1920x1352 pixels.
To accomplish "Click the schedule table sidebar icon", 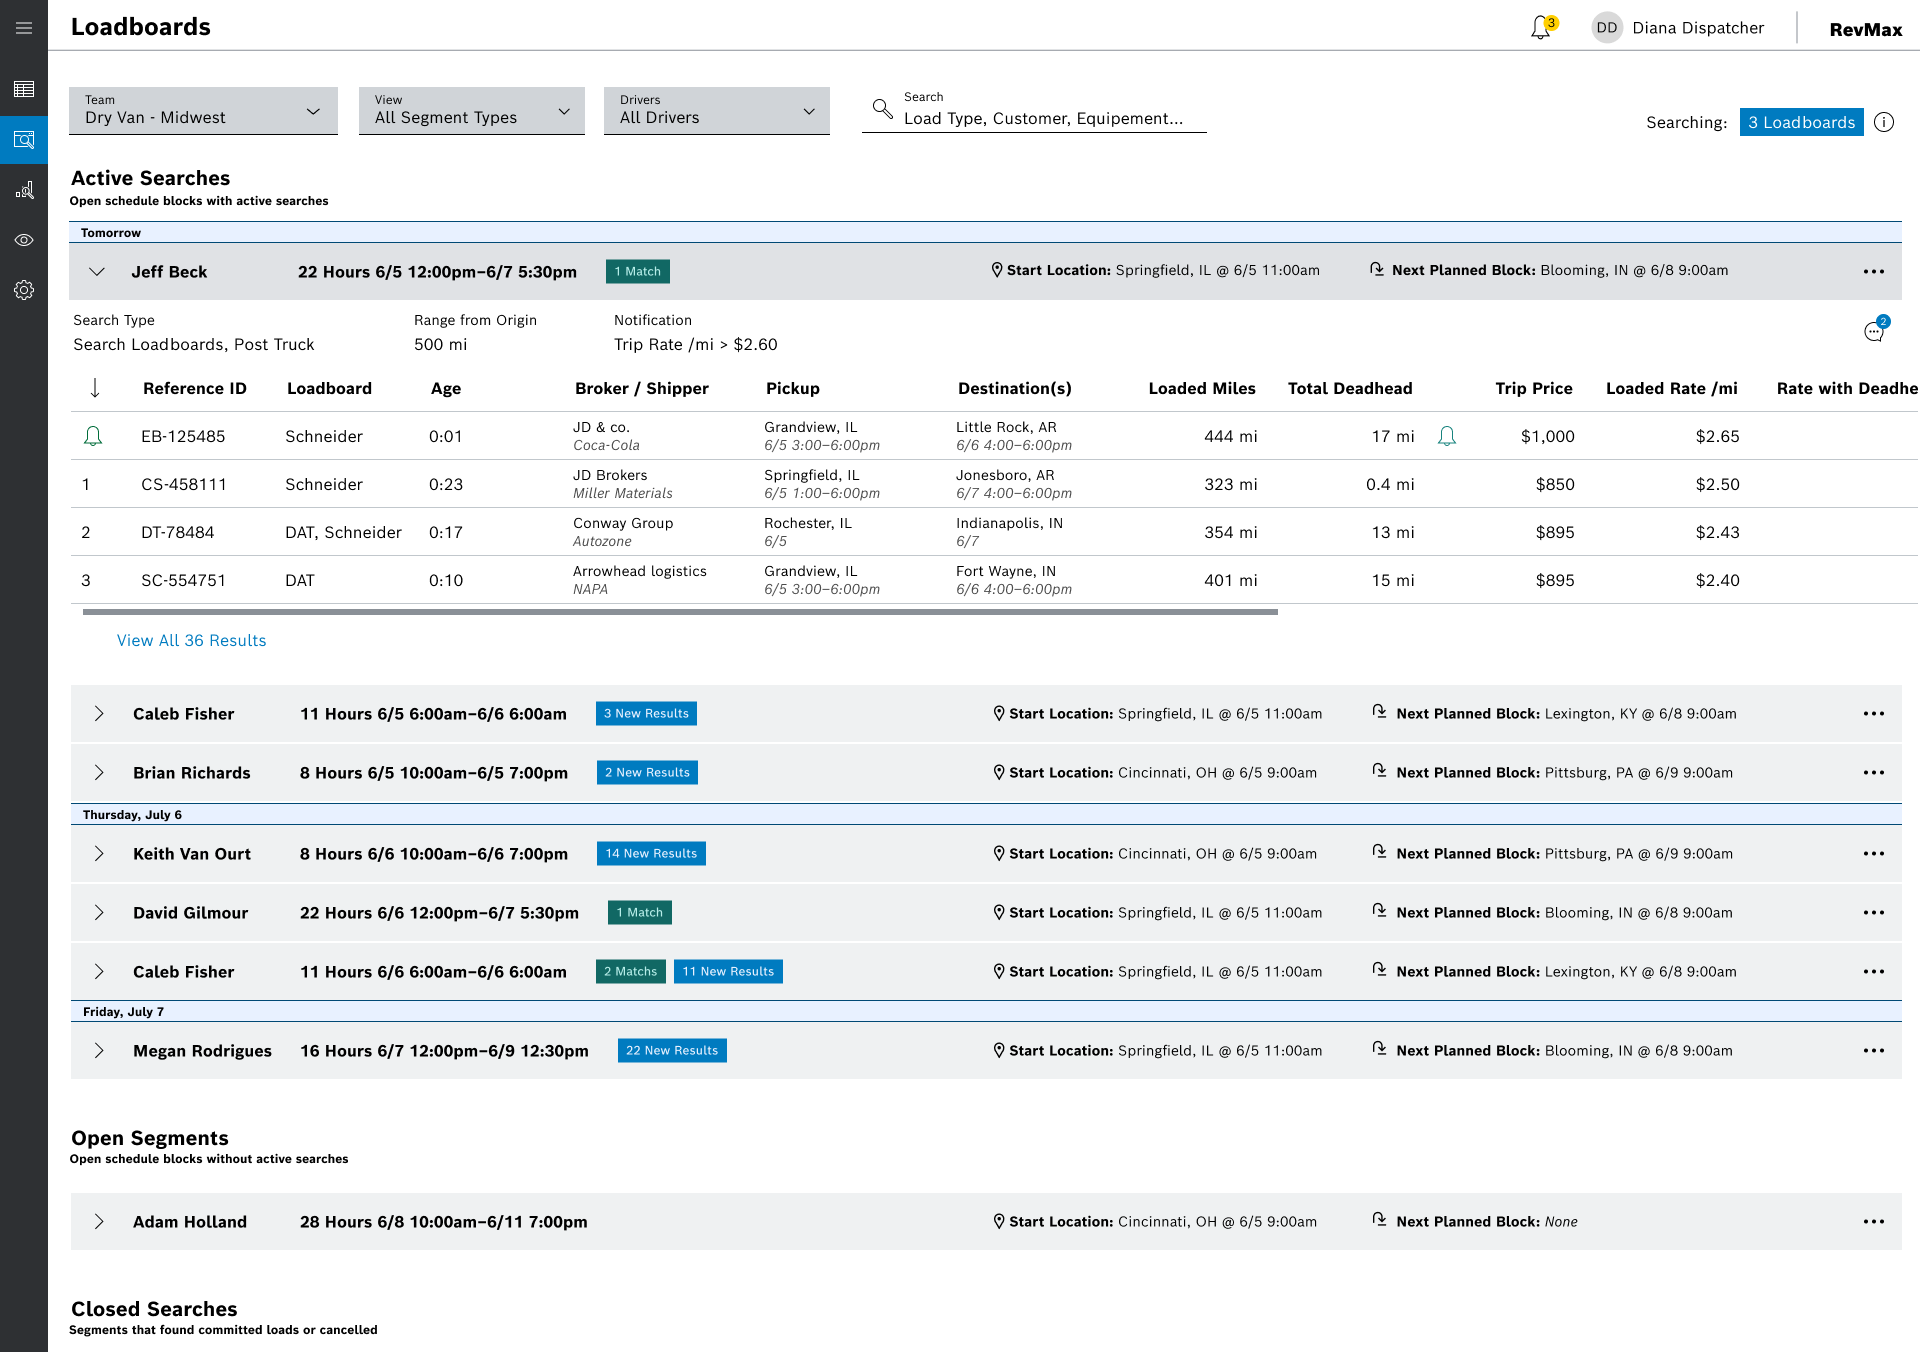I will click(24, 90).
